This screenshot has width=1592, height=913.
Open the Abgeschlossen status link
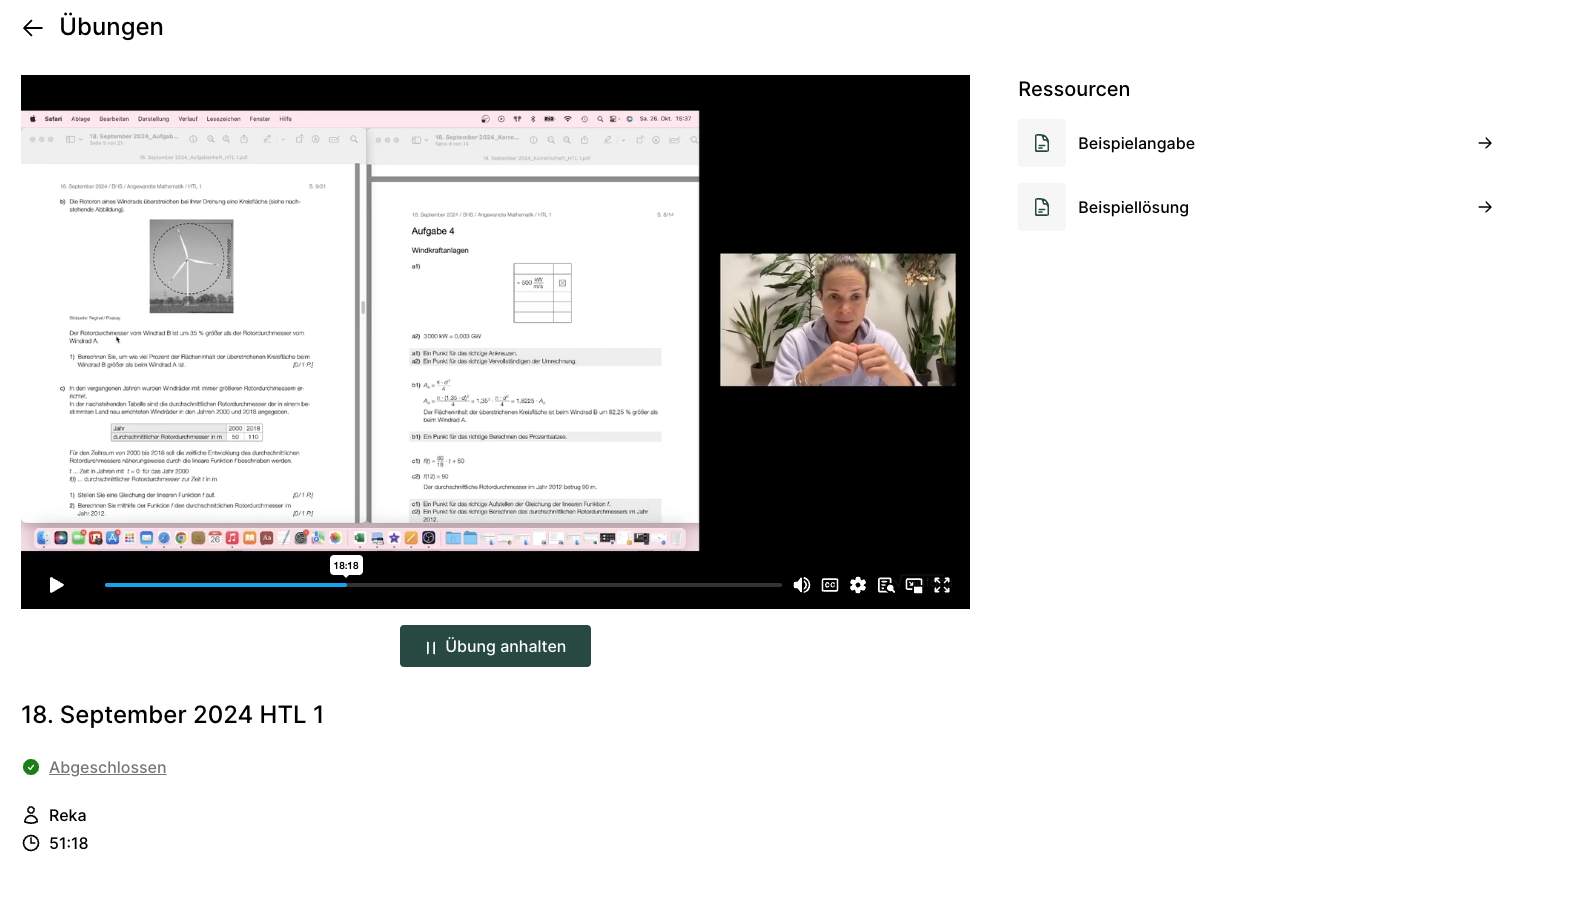(x=108, y=767)
